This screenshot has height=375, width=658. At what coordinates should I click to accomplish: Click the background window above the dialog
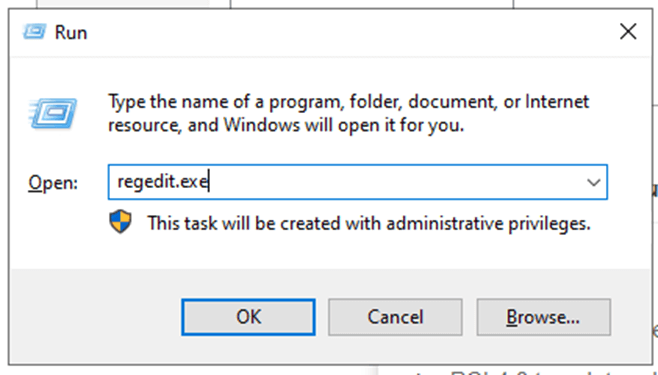coord(371,3)
